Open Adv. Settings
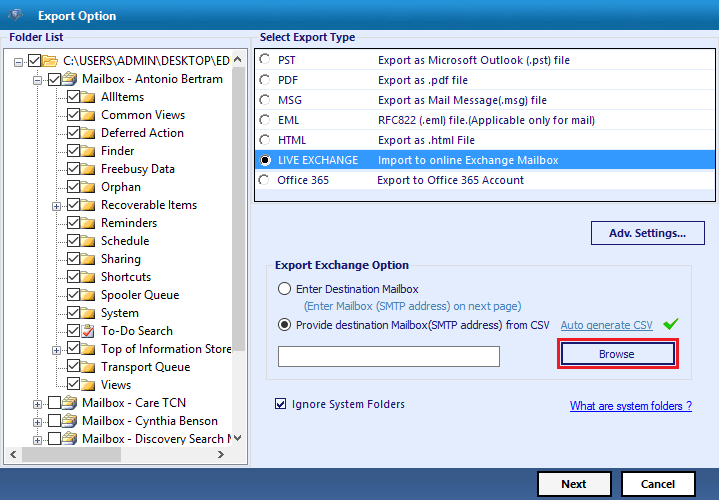Viewport: 719px width, 500px height. coord(647,233)
